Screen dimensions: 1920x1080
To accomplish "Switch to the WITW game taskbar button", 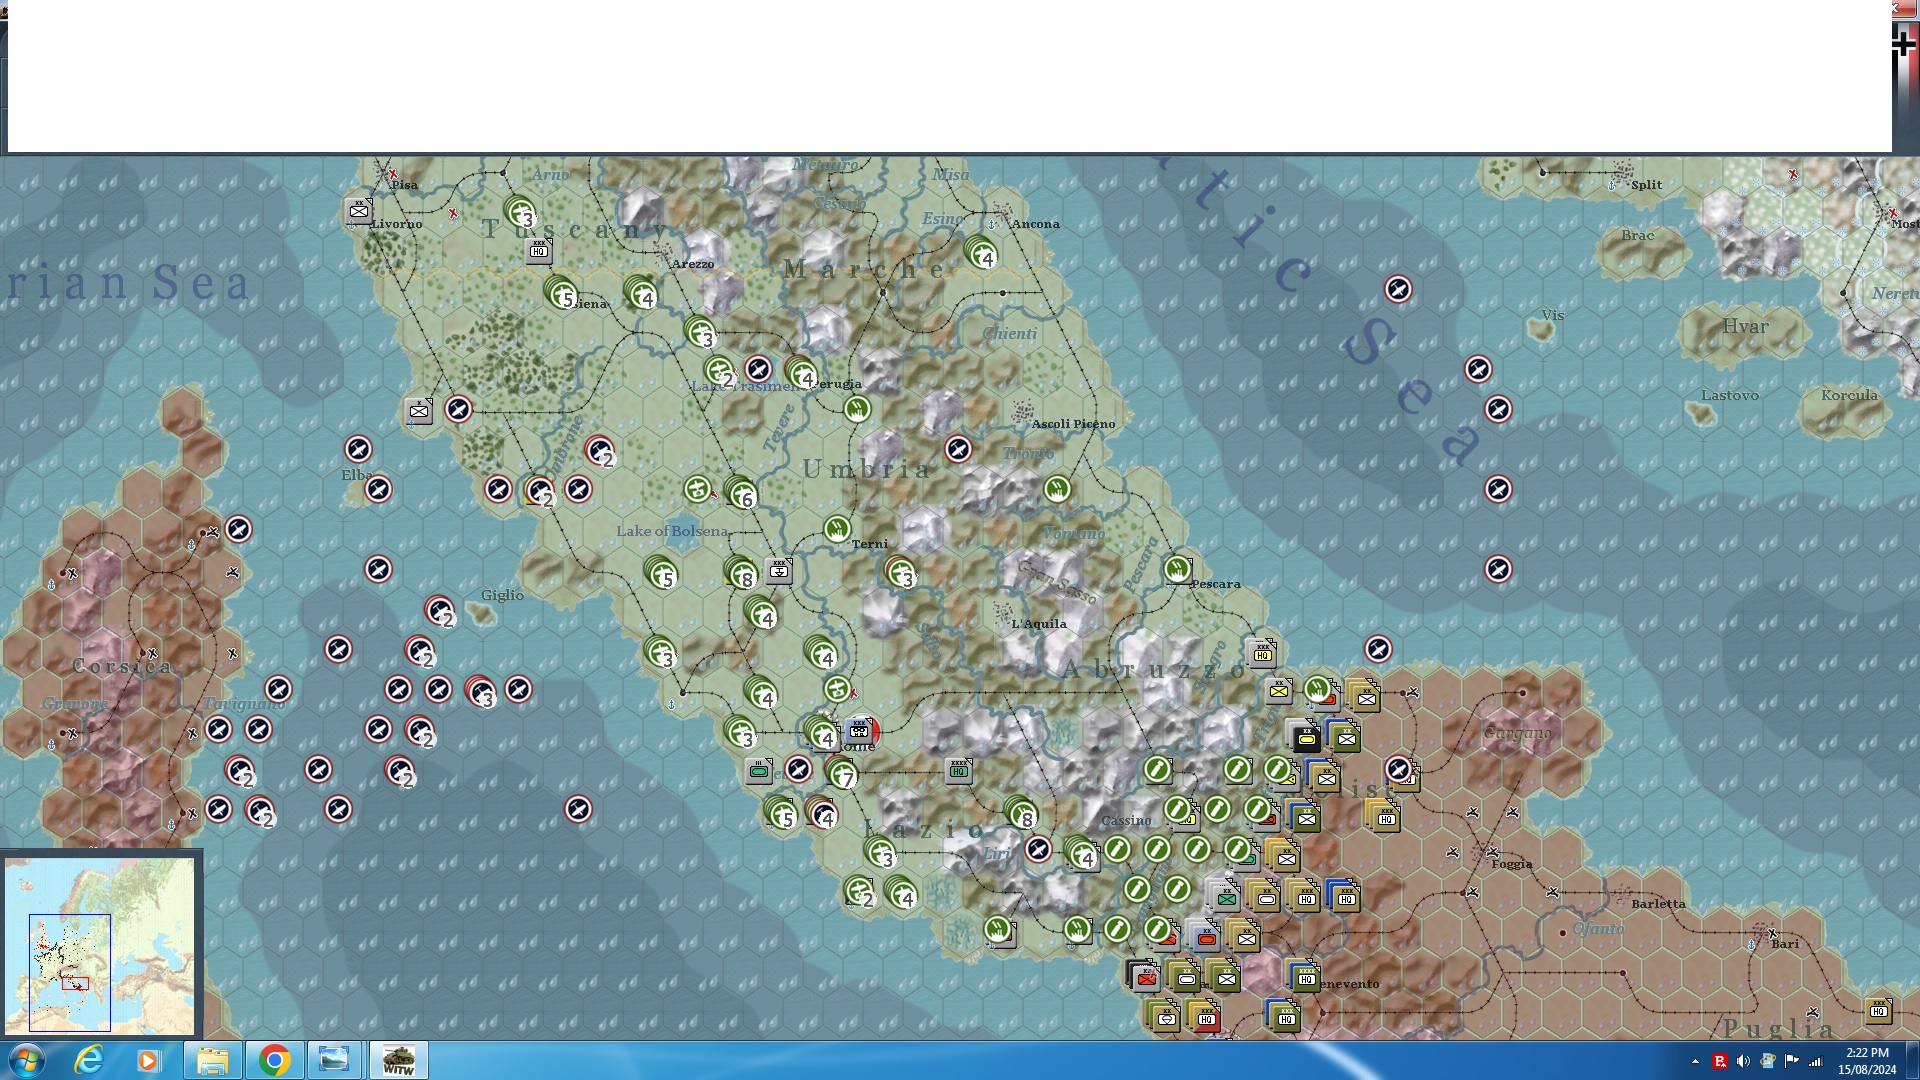I will [398, 1060].
